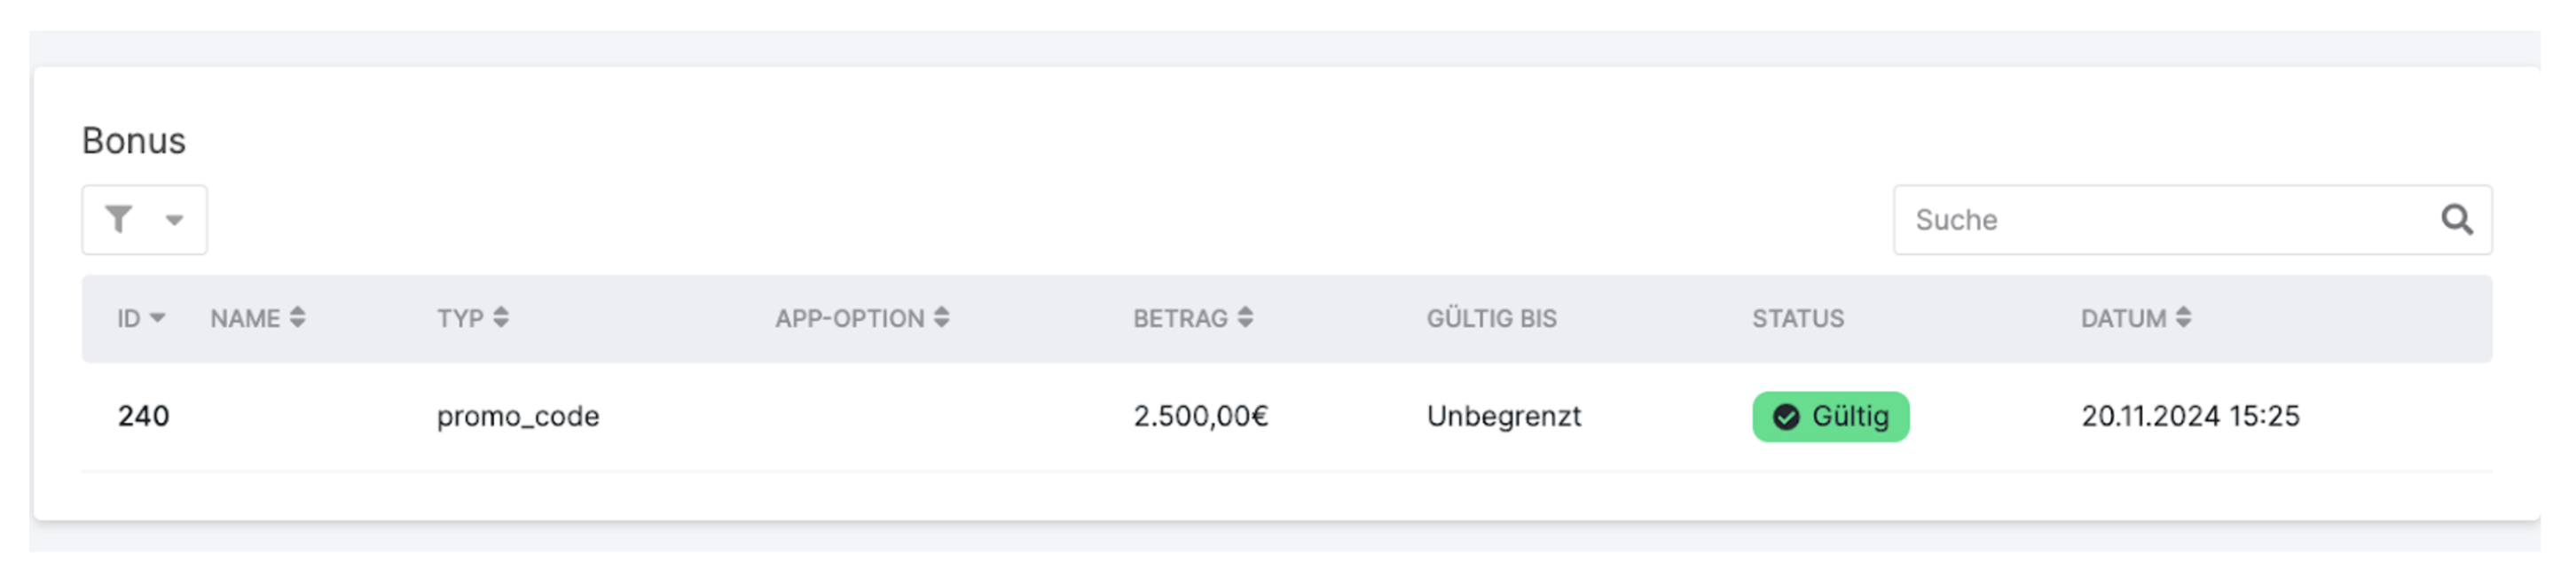Image resolution: width=2576 pixels, height=585 pixels.
Task: Click sort arrows next to TYP
Action: click(501, 318)
